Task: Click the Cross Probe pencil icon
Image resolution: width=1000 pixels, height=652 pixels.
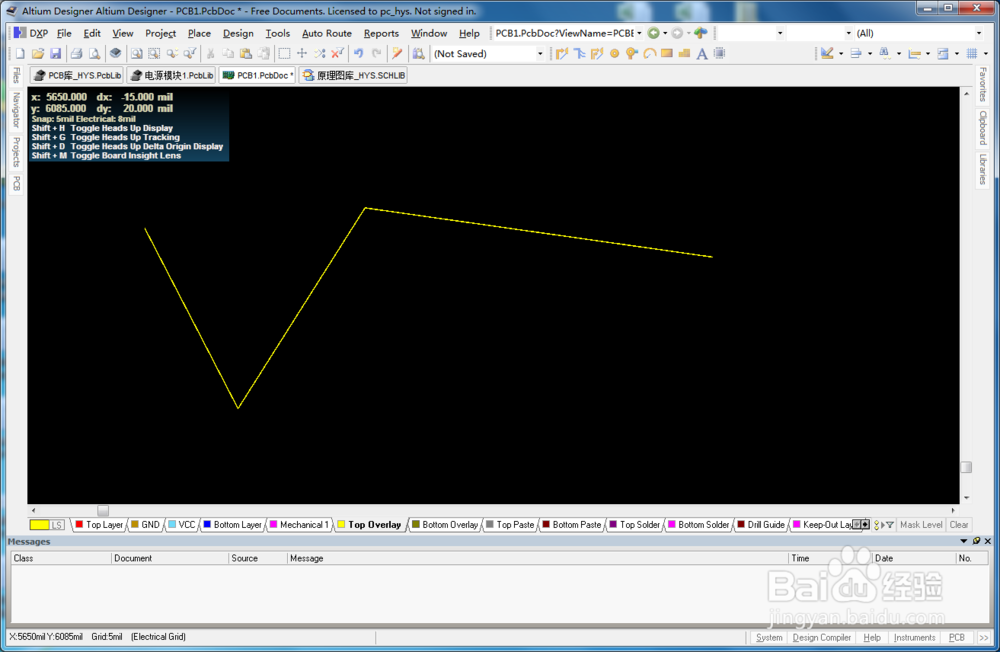Action: (x=397, y=54)
